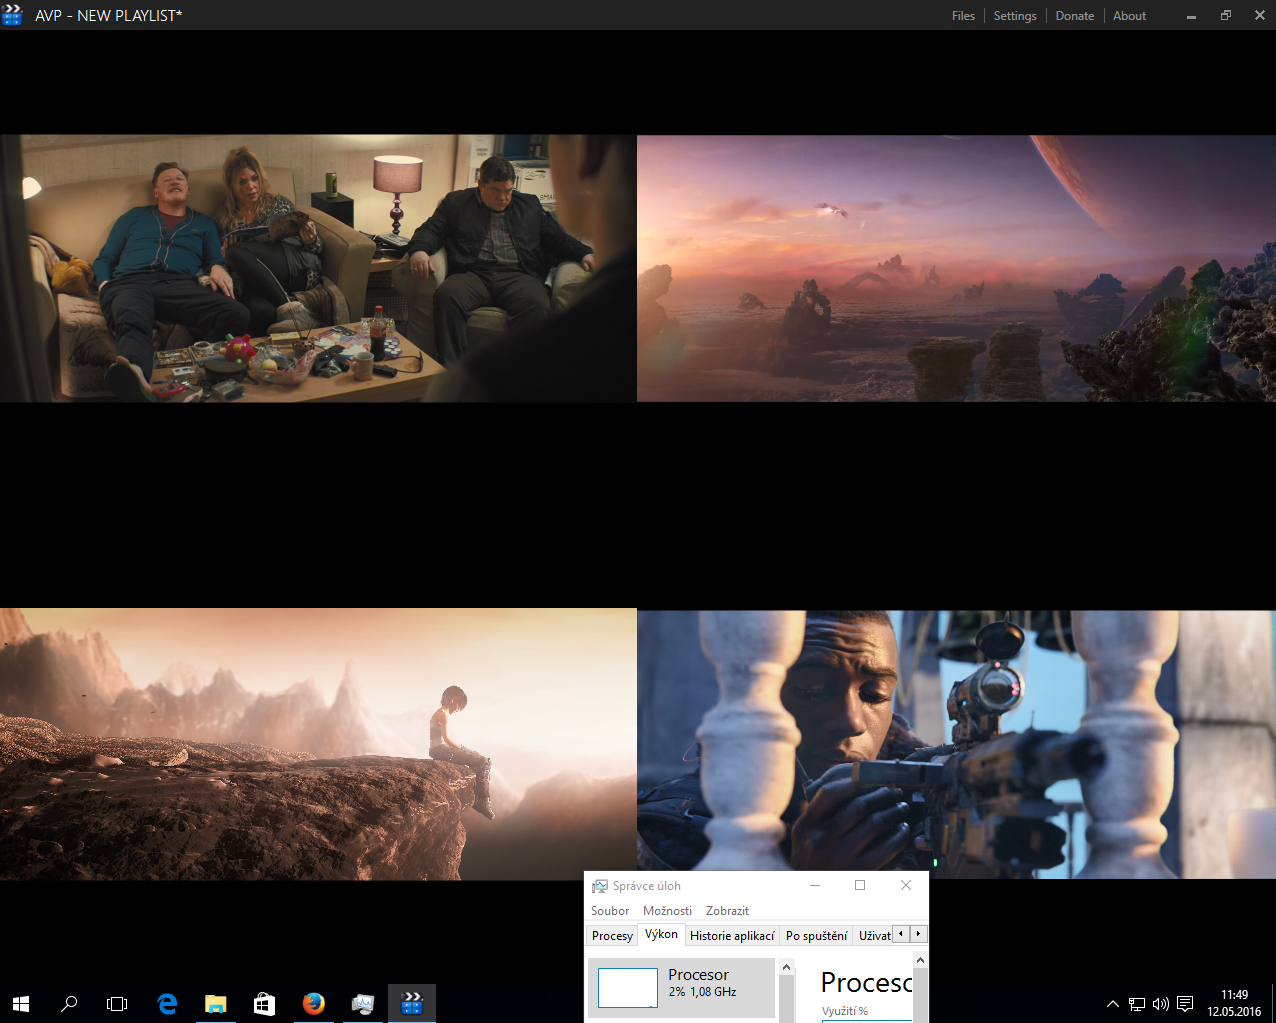Open the Možnosti menu in Task Manager
This screenshot has height=1023, width=1276.
click(667, 911)
